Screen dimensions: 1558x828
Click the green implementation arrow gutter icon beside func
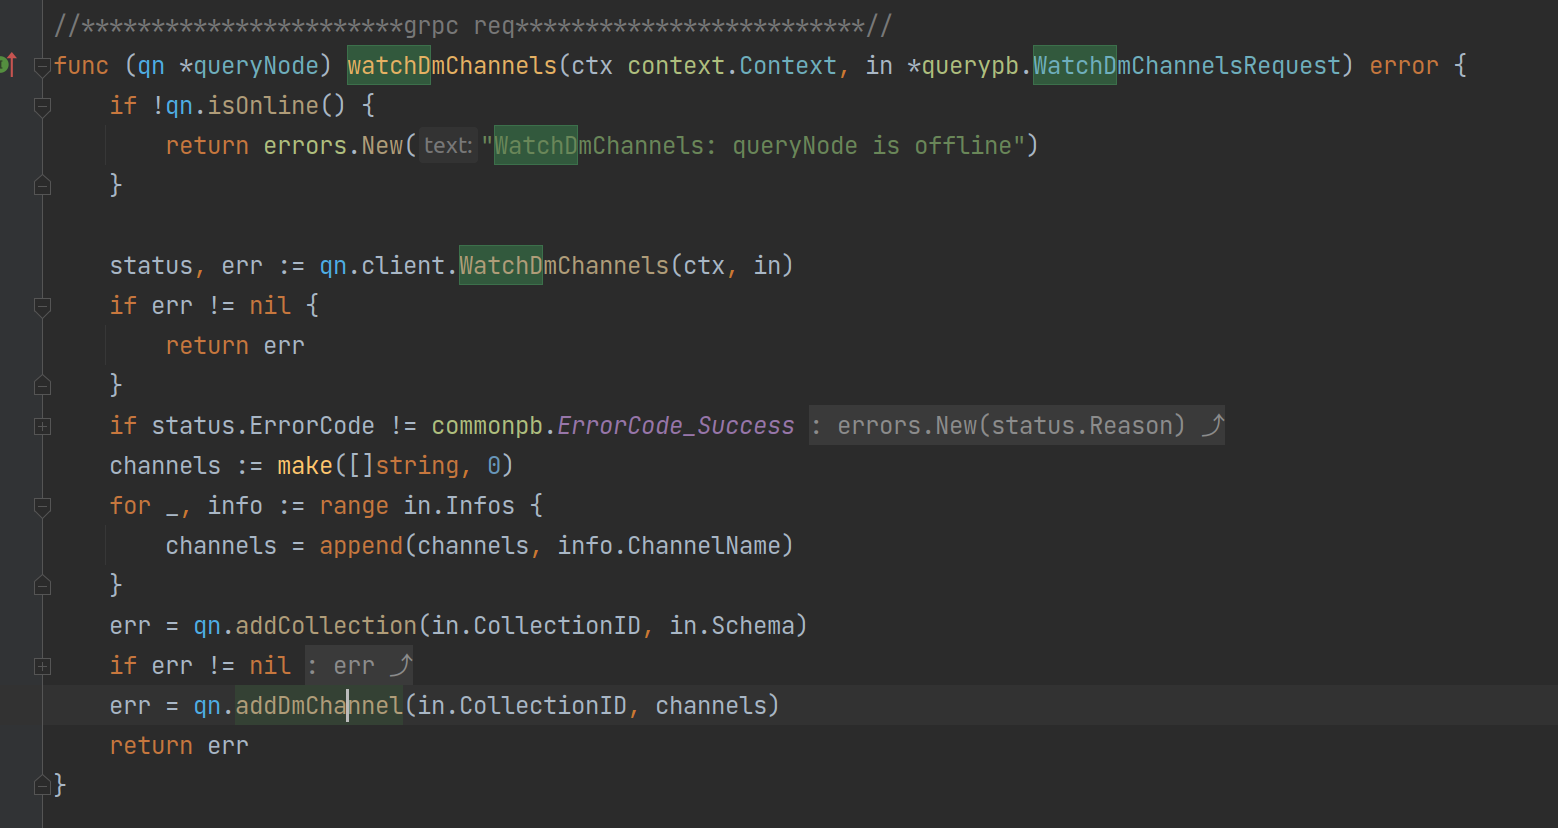[x=9, y=64]
